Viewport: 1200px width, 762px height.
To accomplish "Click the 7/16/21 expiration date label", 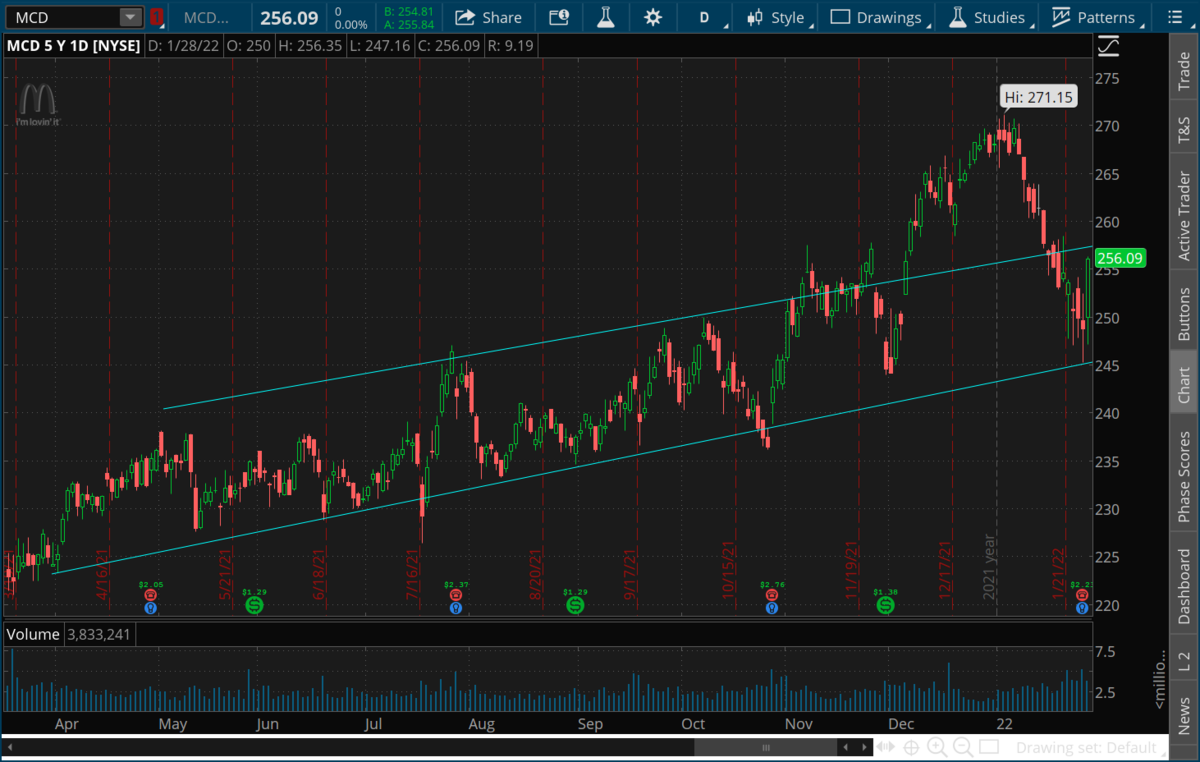I will [x=412, y=574].
